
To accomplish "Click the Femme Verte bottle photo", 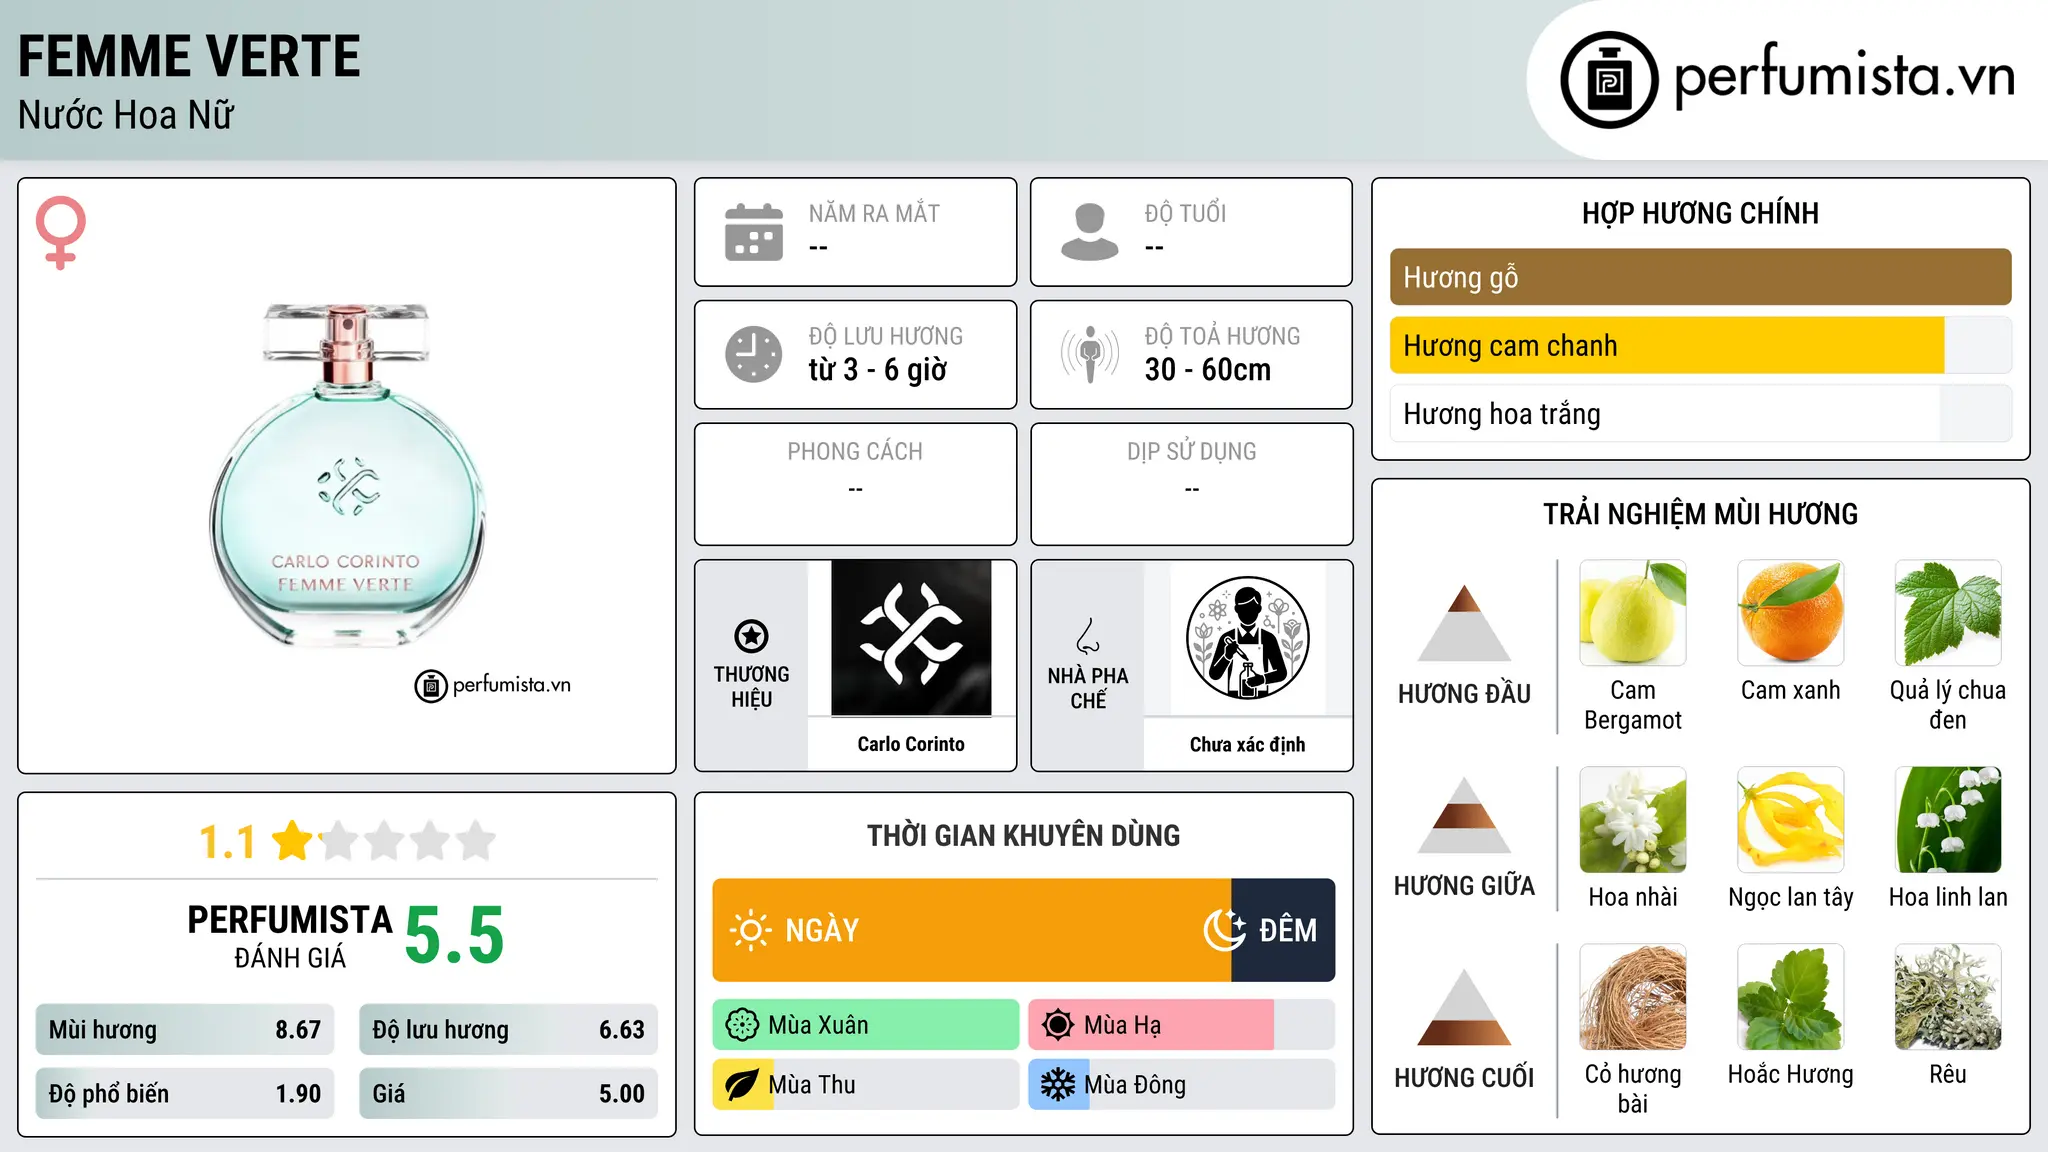I will tap(347, 474).
